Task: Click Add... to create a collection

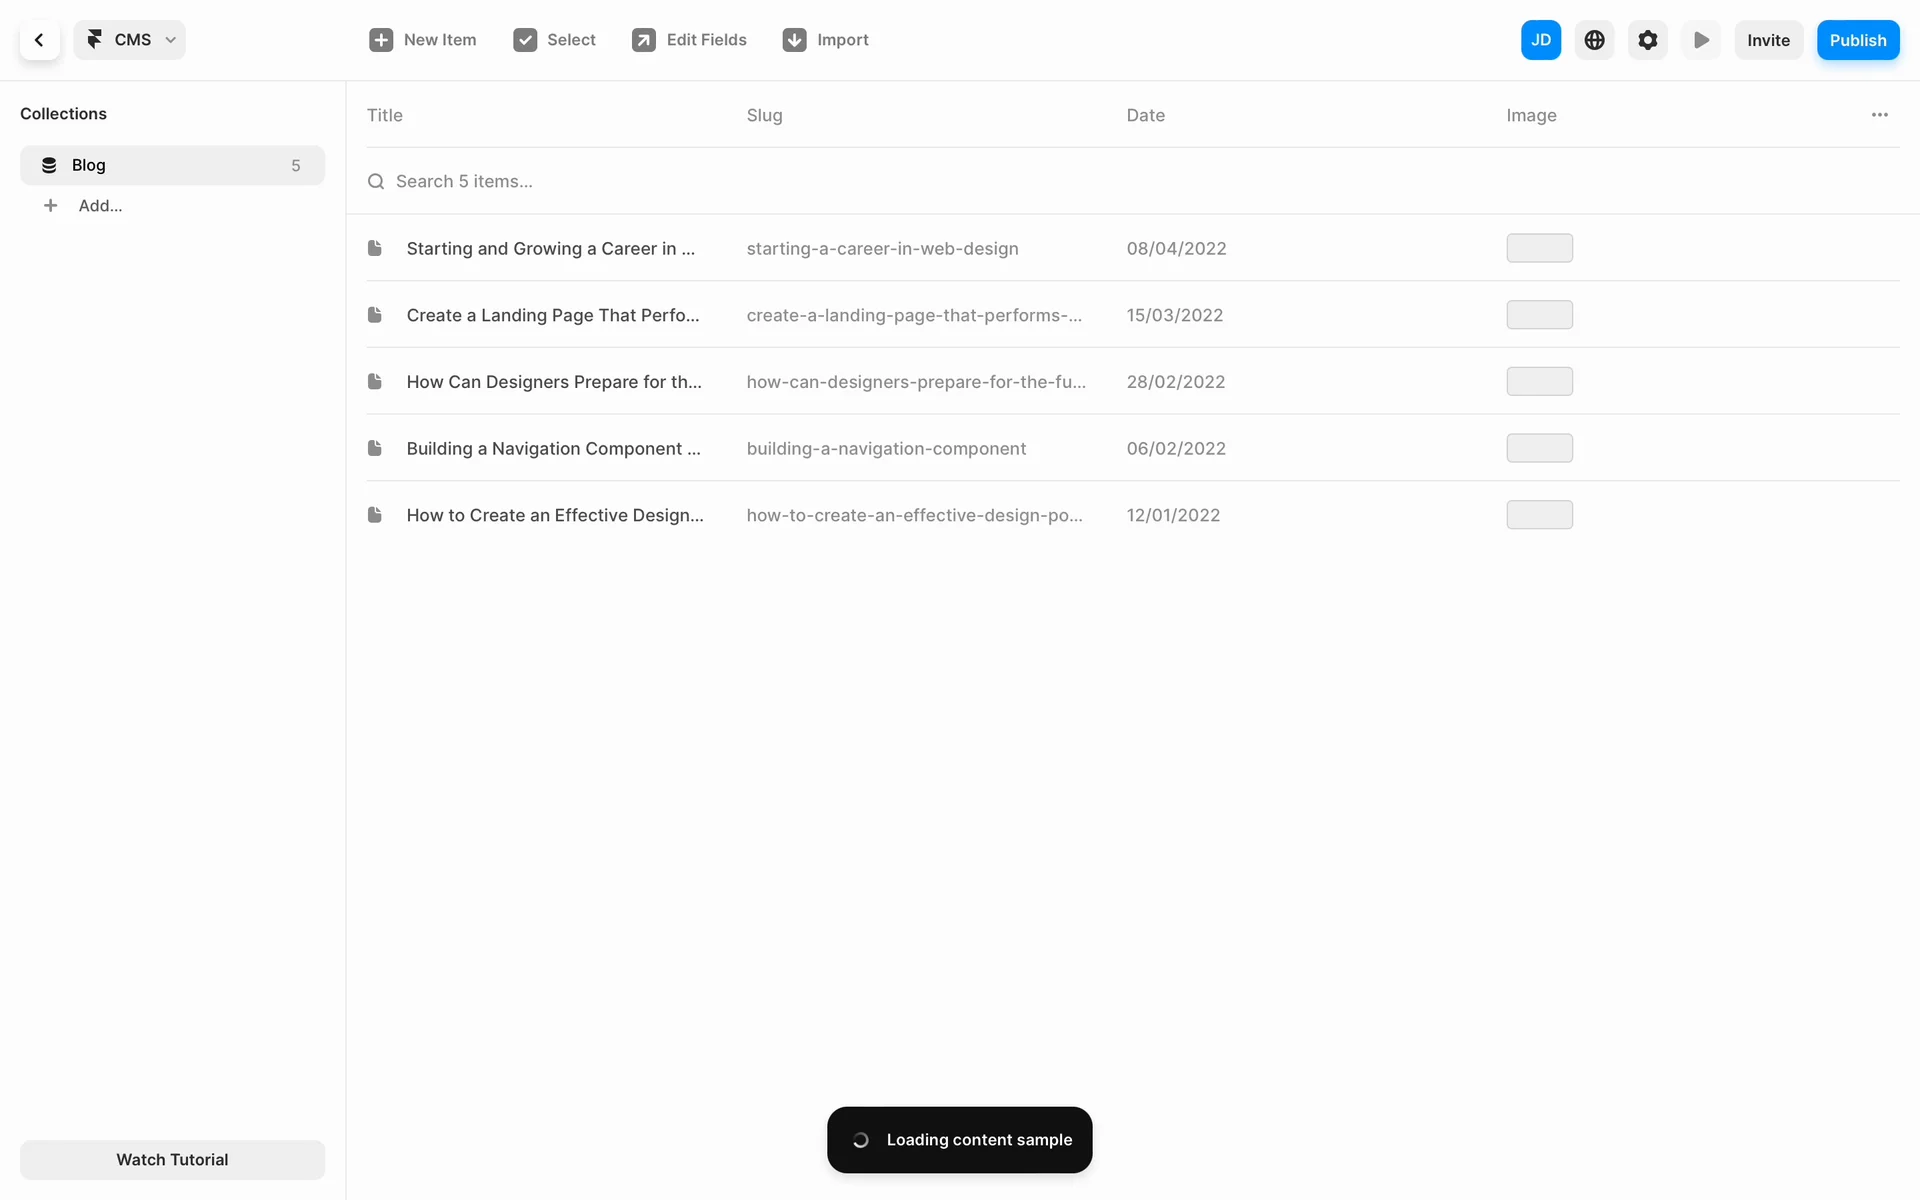Action: tap(99, 206)
